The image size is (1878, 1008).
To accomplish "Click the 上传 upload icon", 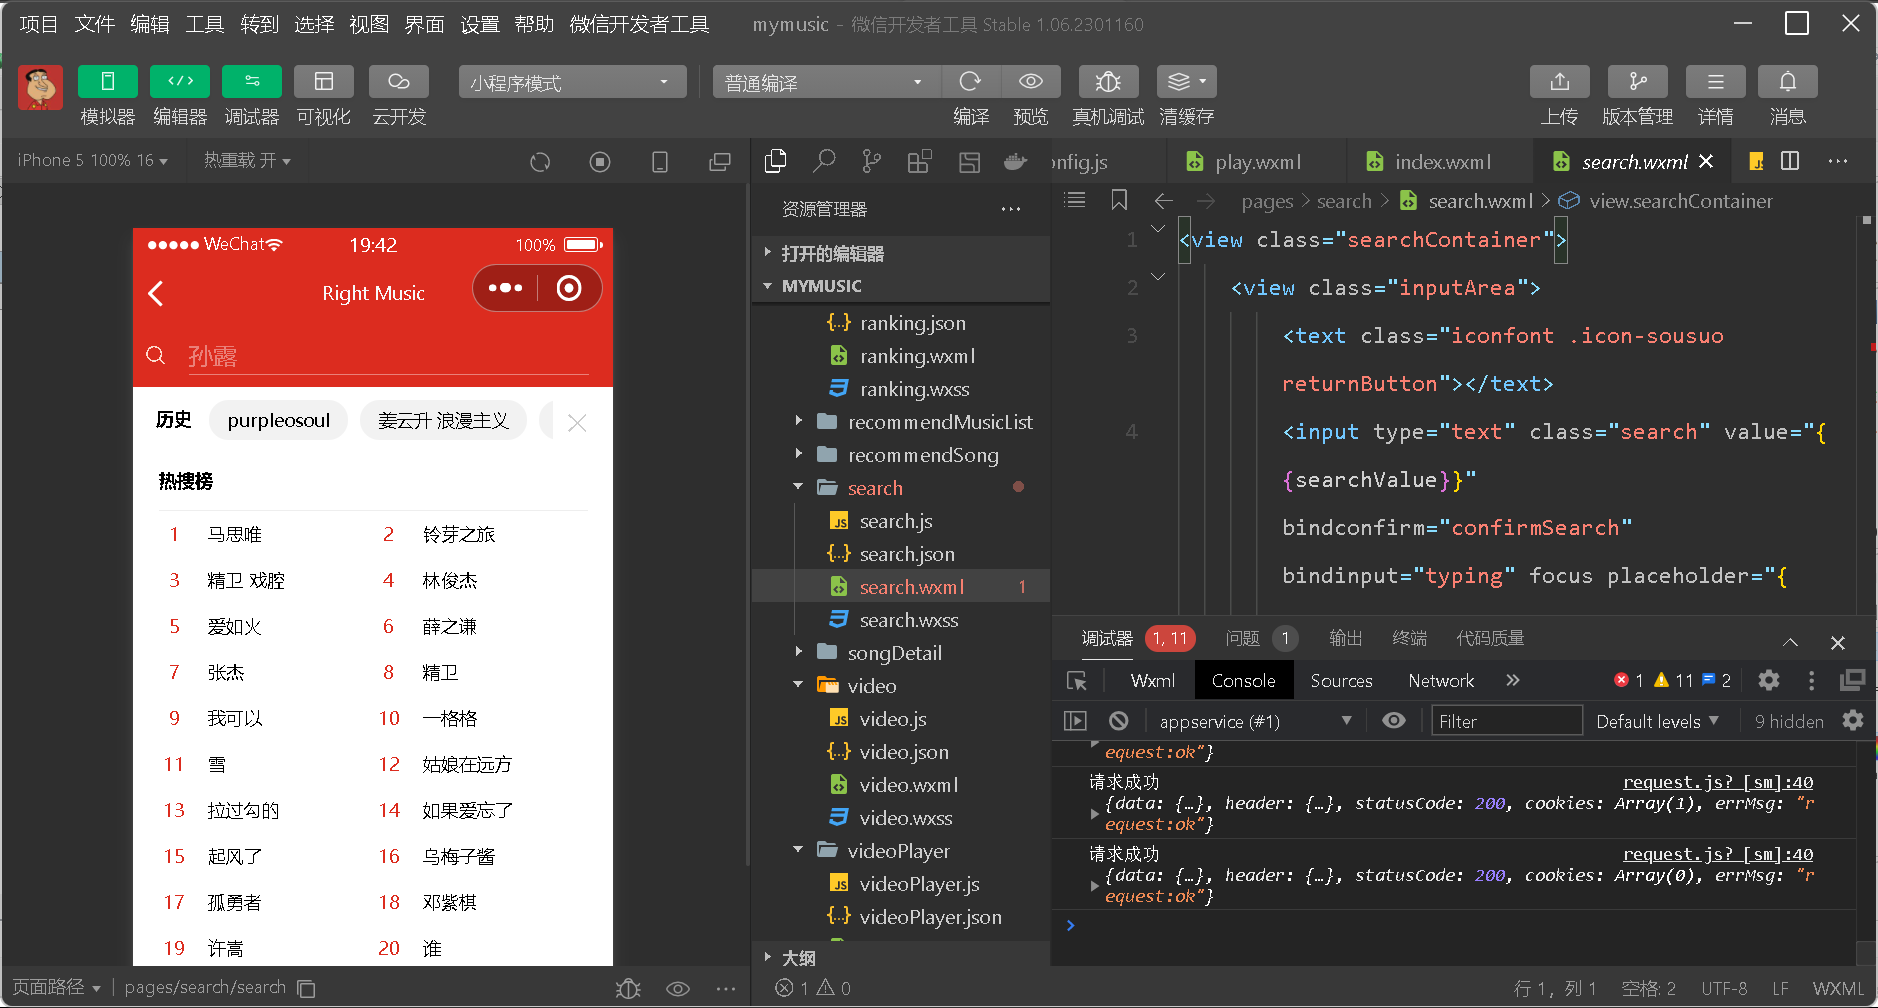I will (1559, 82).
